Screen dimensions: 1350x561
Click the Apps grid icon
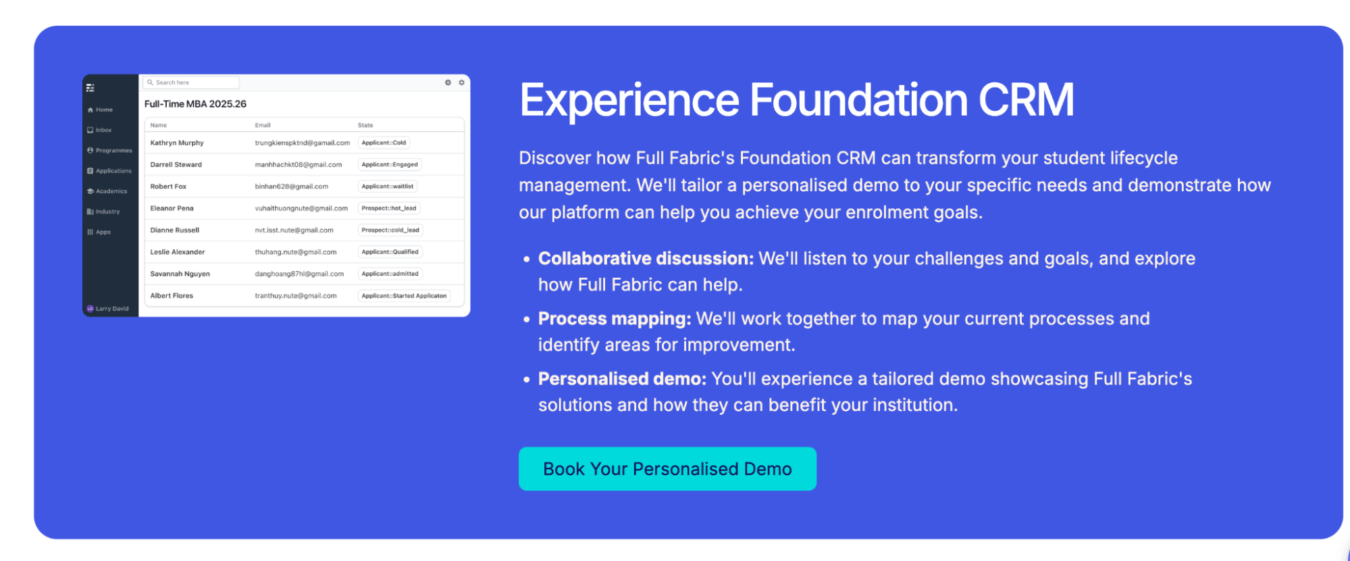coord(90,232)
